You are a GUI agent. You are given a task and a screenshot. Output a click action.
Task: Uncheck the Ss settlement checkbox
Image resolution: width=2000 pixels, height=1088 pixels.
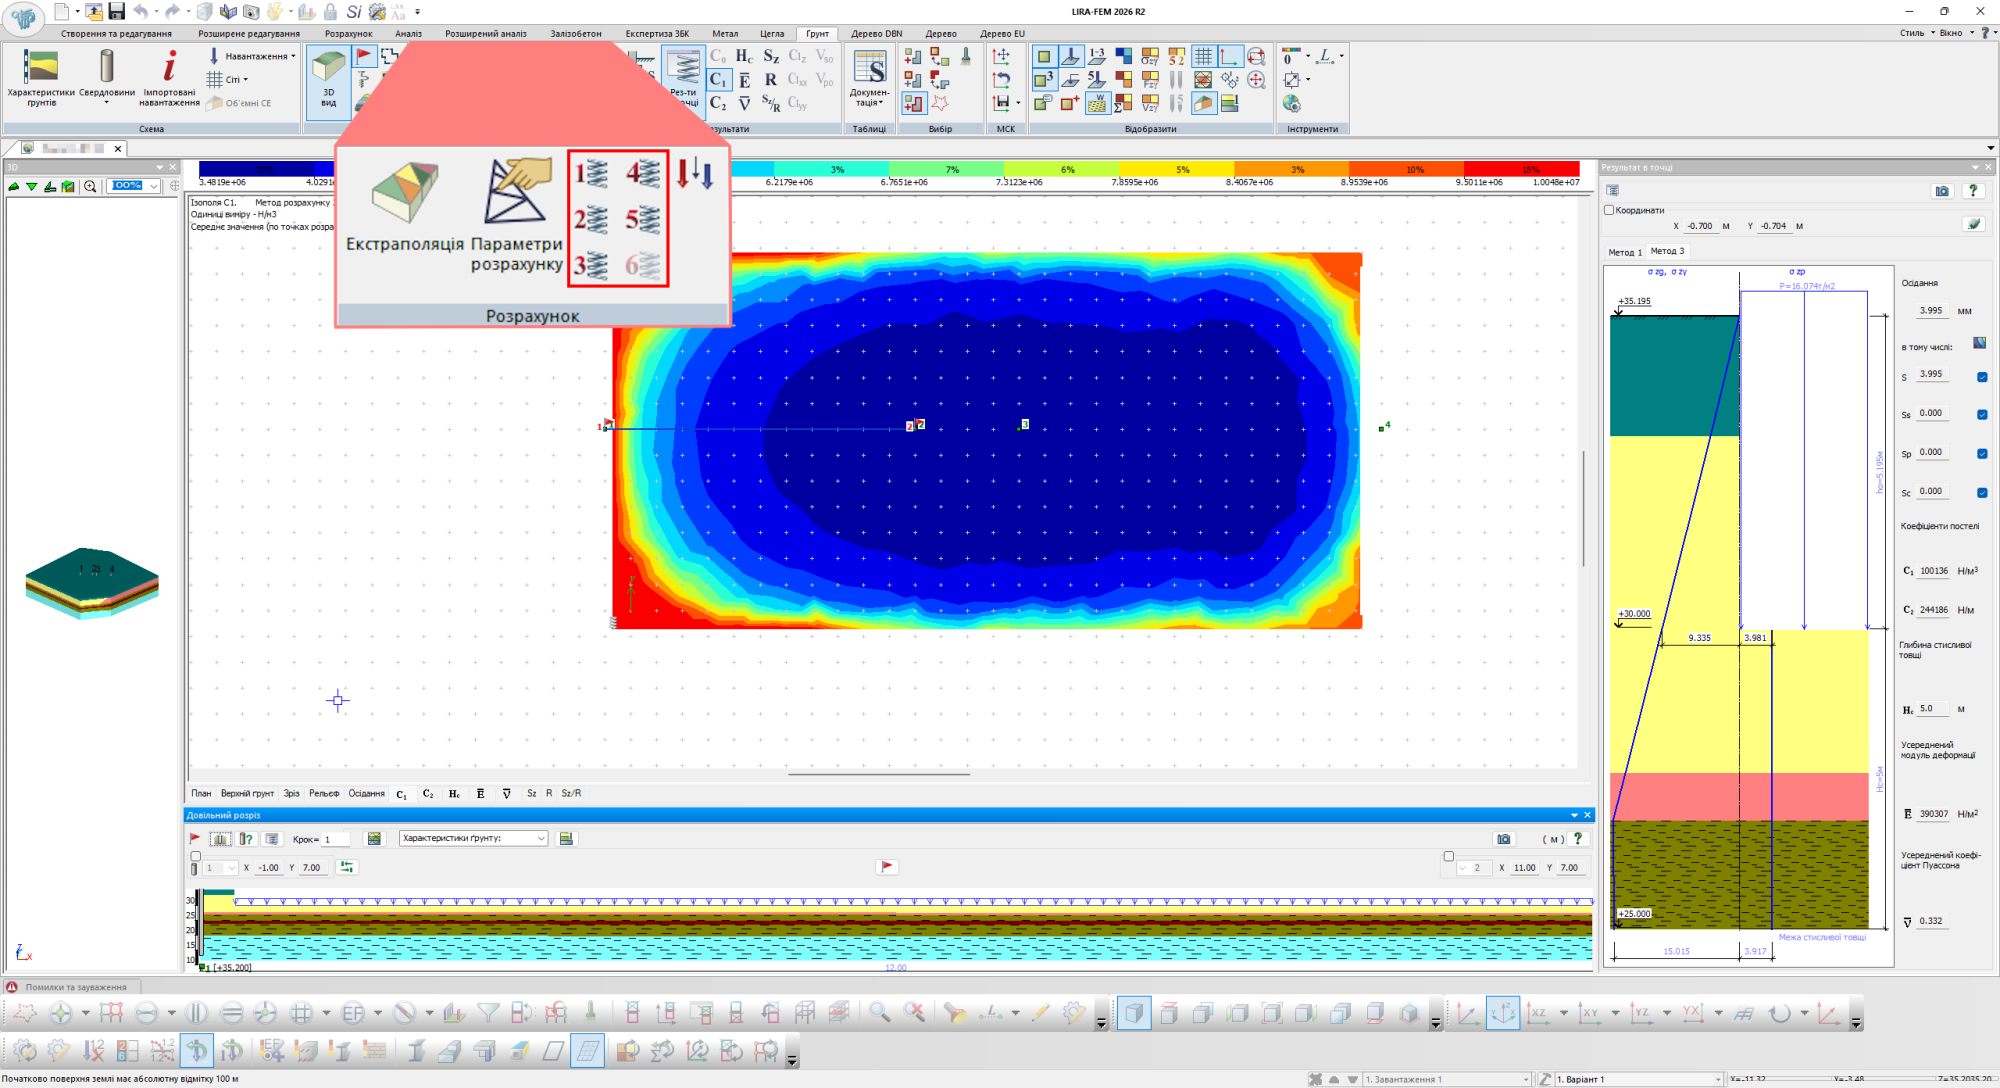[x=1982, y=414]
